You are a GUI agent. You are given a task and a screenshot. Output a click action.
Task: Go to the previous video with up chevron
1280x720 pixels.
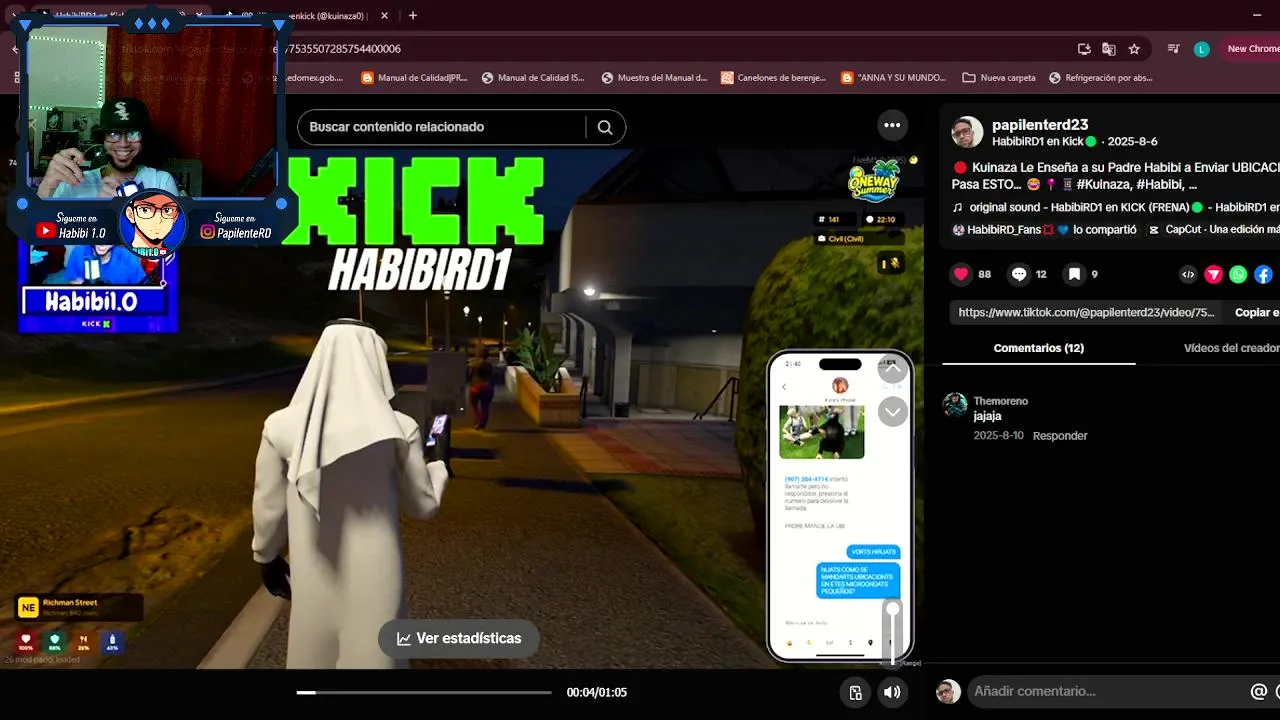893,369
